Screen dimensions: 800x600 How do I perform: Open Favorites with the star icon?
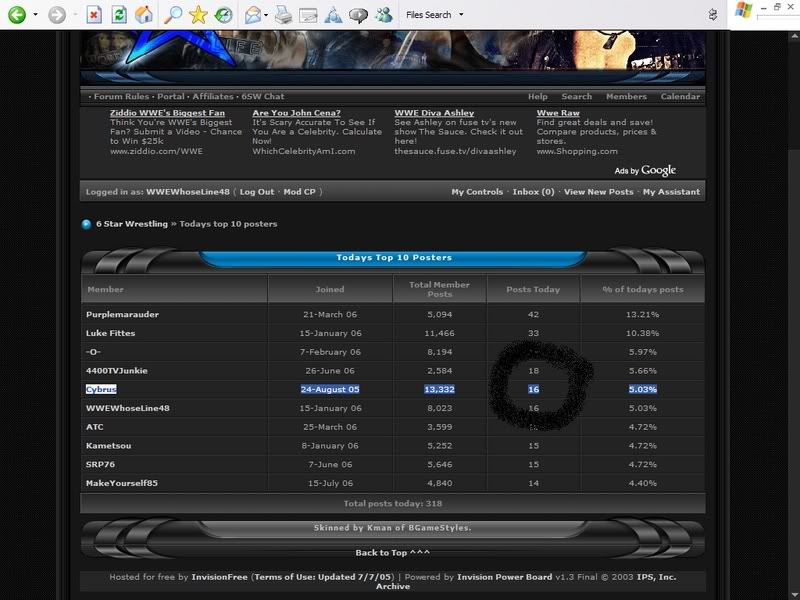[199, 15]
